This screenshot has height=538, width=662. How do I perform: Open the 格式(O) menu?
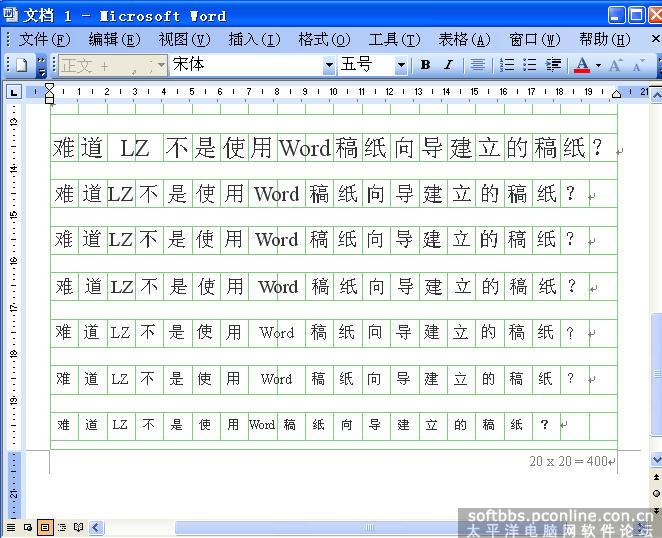[x=324, y=40]
